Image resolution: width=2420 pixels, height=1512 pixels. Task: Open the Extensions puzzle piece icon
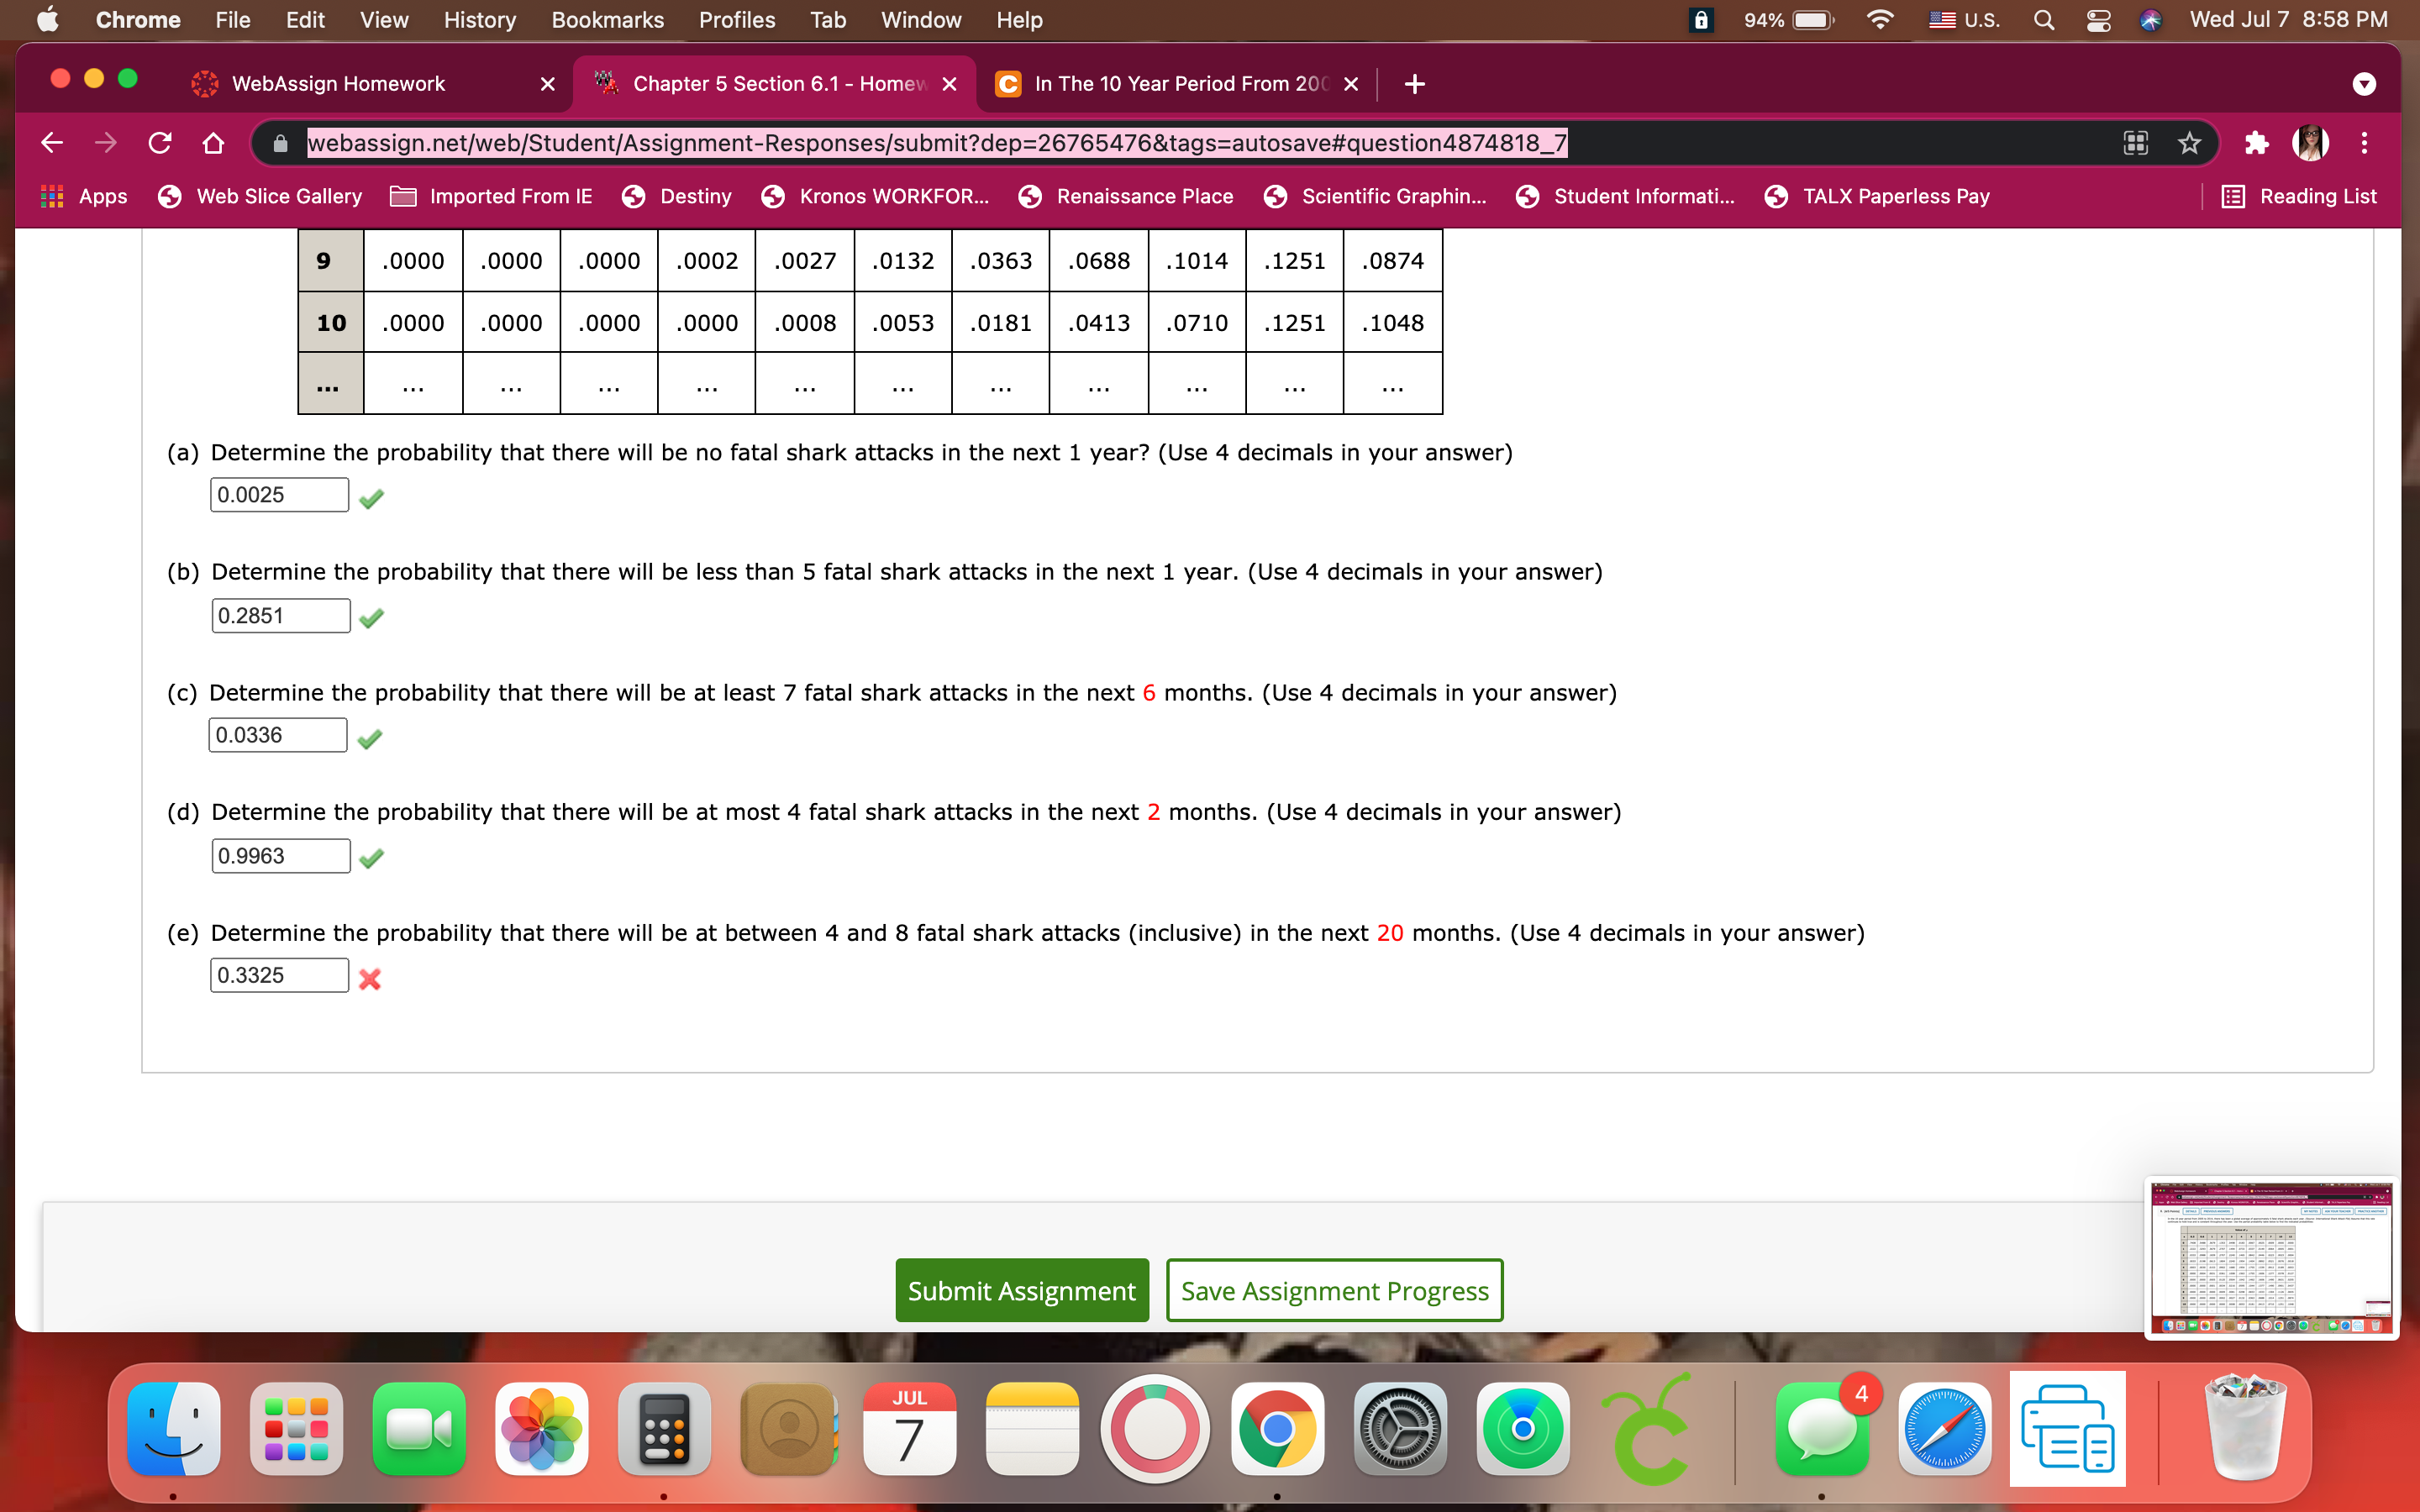2256,143
